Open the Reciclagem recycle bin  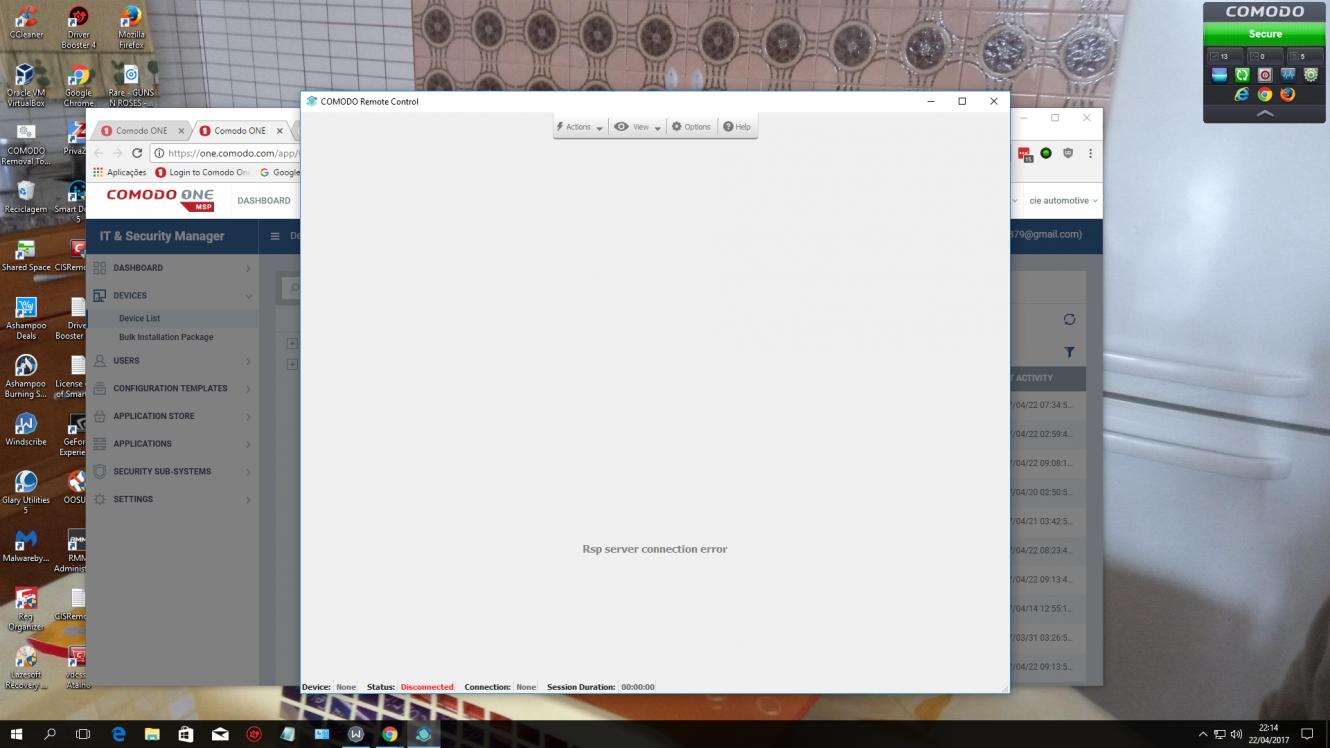point(26,197)
